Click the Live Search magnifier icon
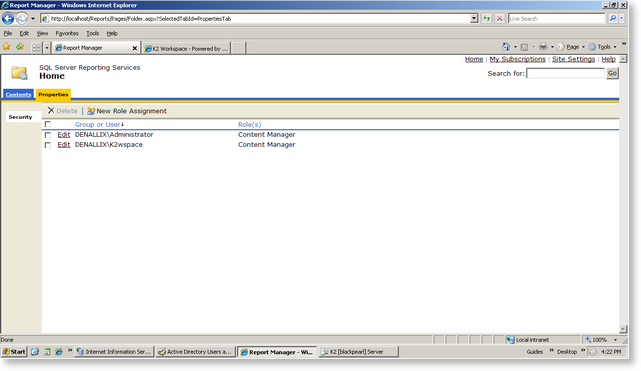Image resolution: width=641 pixels, height=371 pixels. tap(612, 18)
